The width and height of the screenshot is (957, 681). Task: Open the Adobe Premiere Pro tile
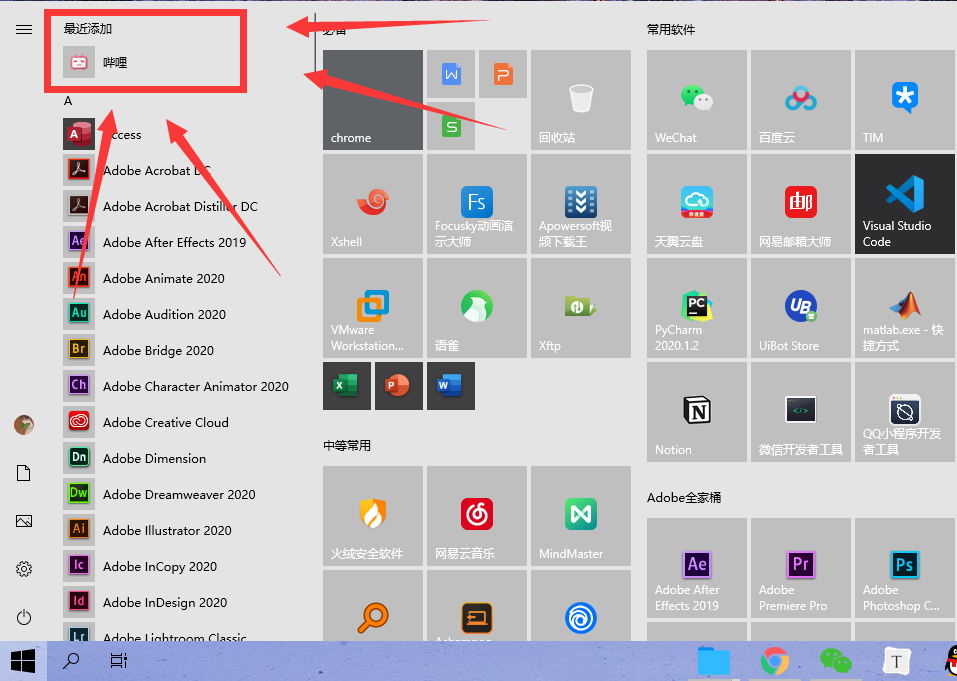pos(801,568)
